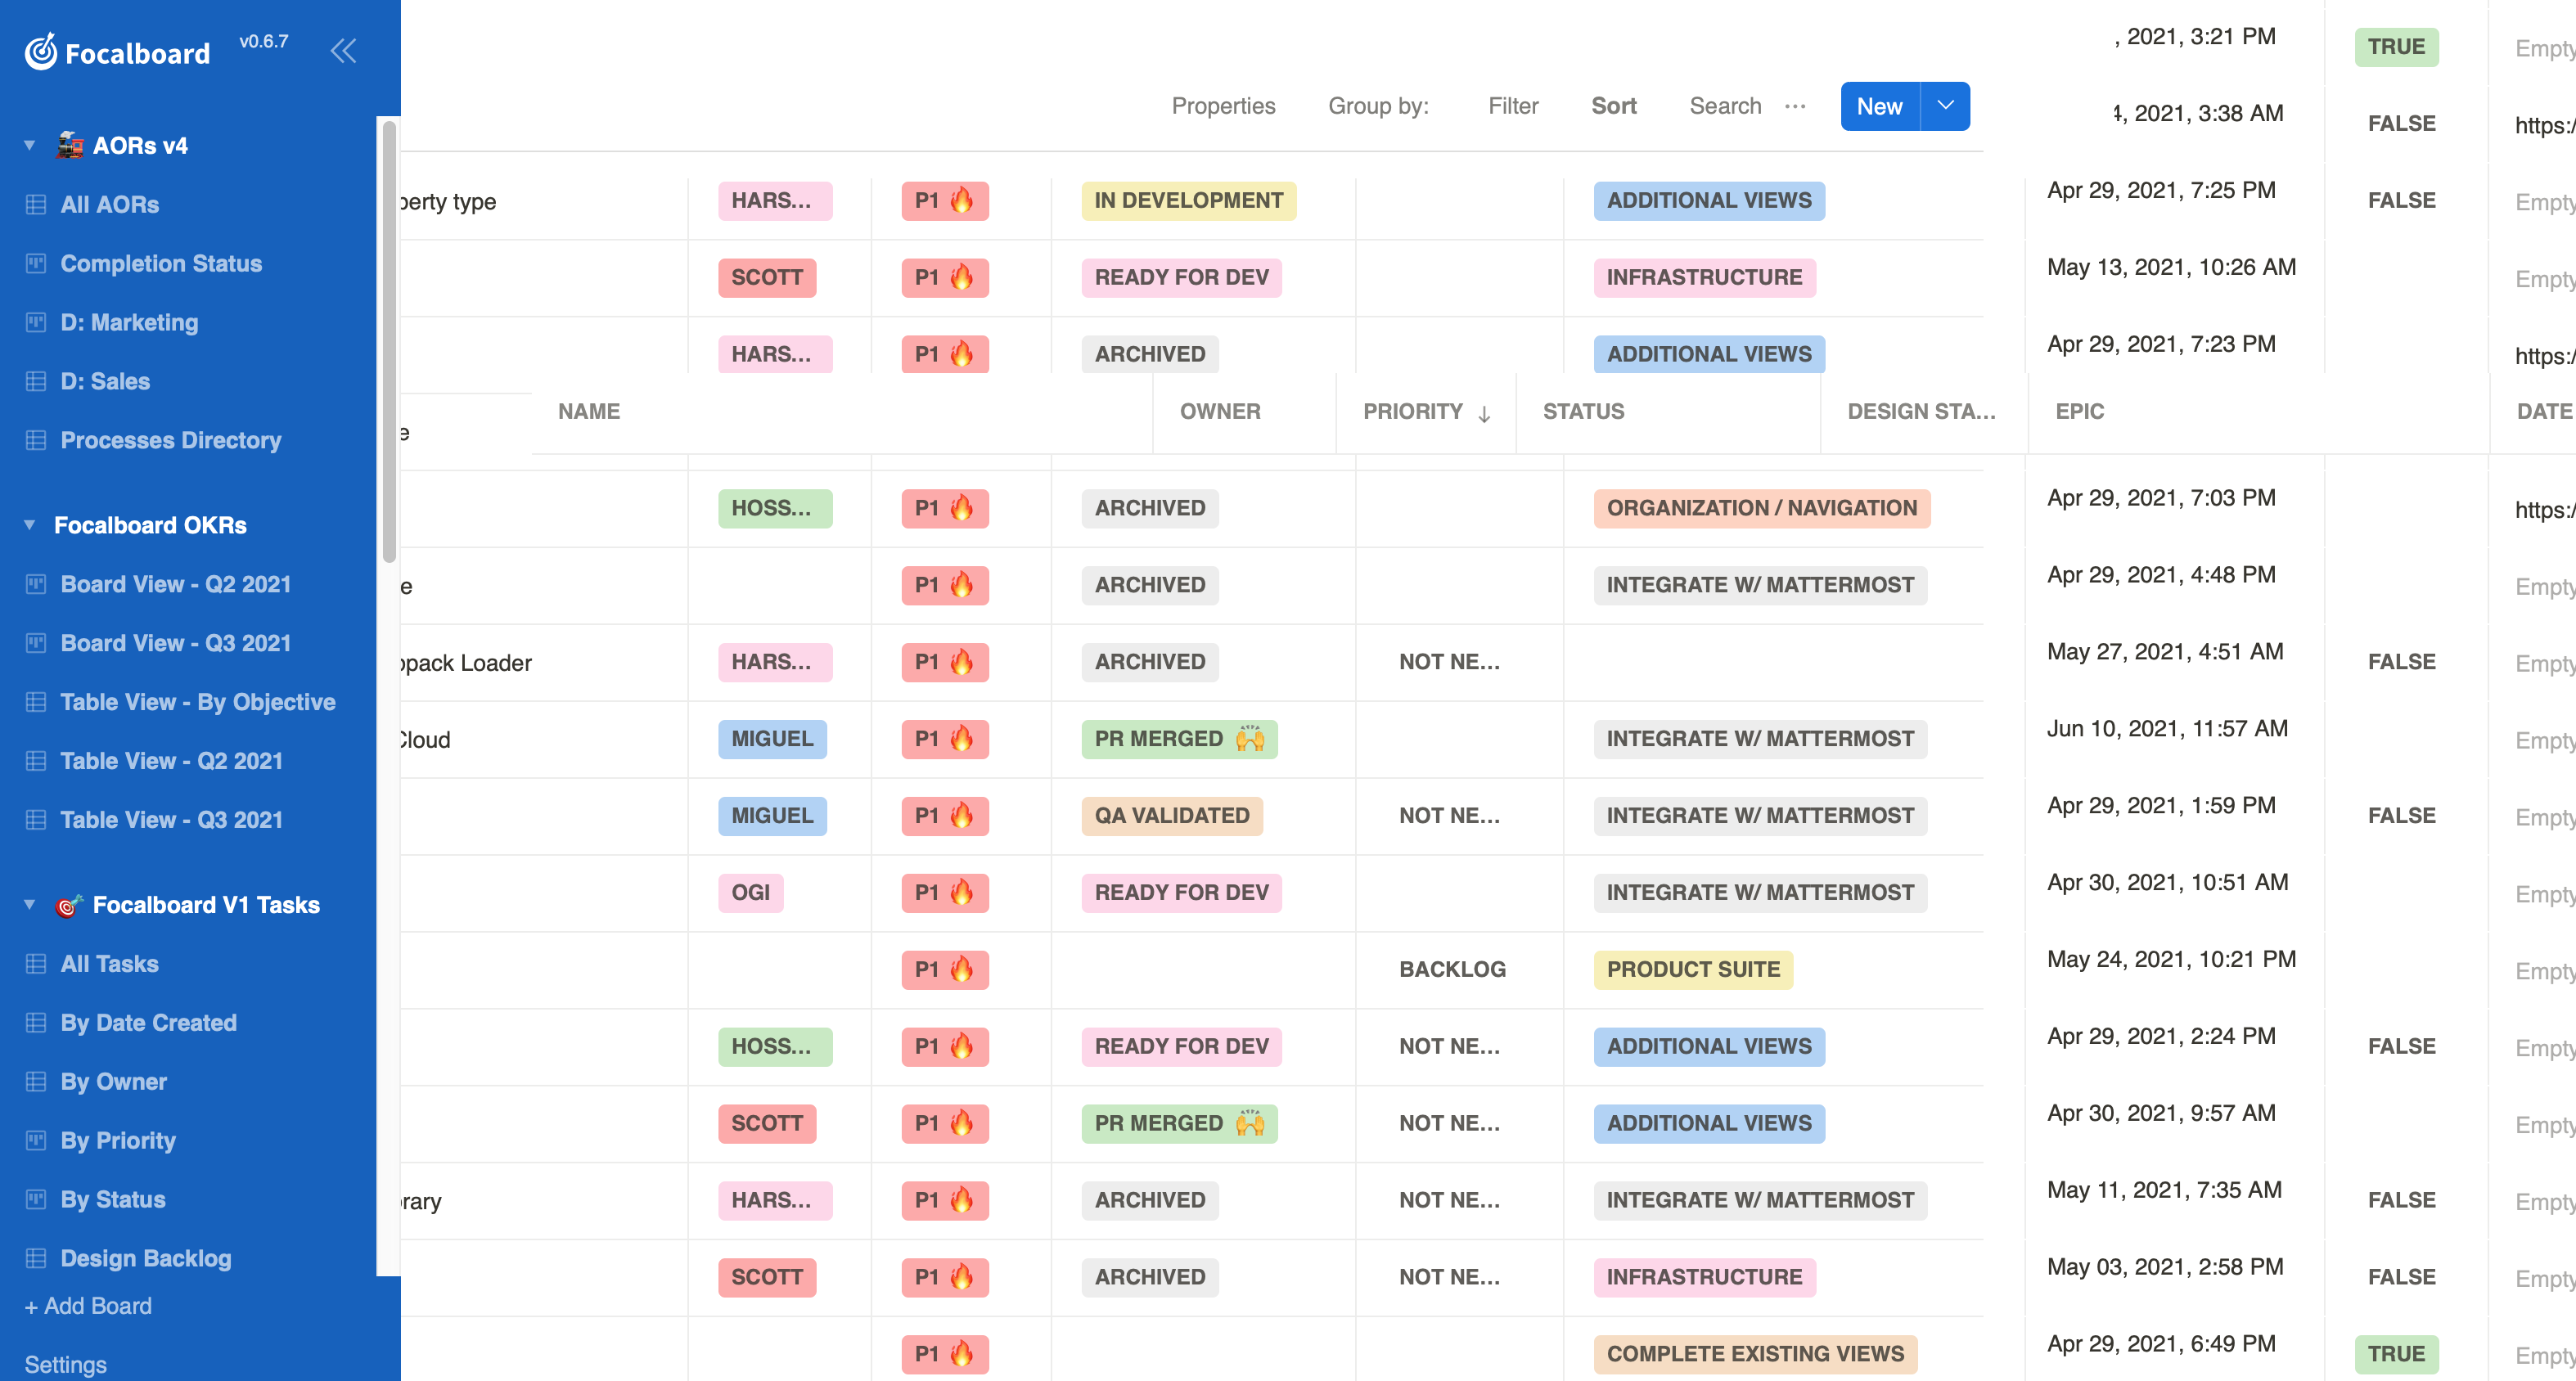Viewport: 2576px width, 1381px height.
Task: Open the New button dropdown arrow
Action: (1945, 106)
